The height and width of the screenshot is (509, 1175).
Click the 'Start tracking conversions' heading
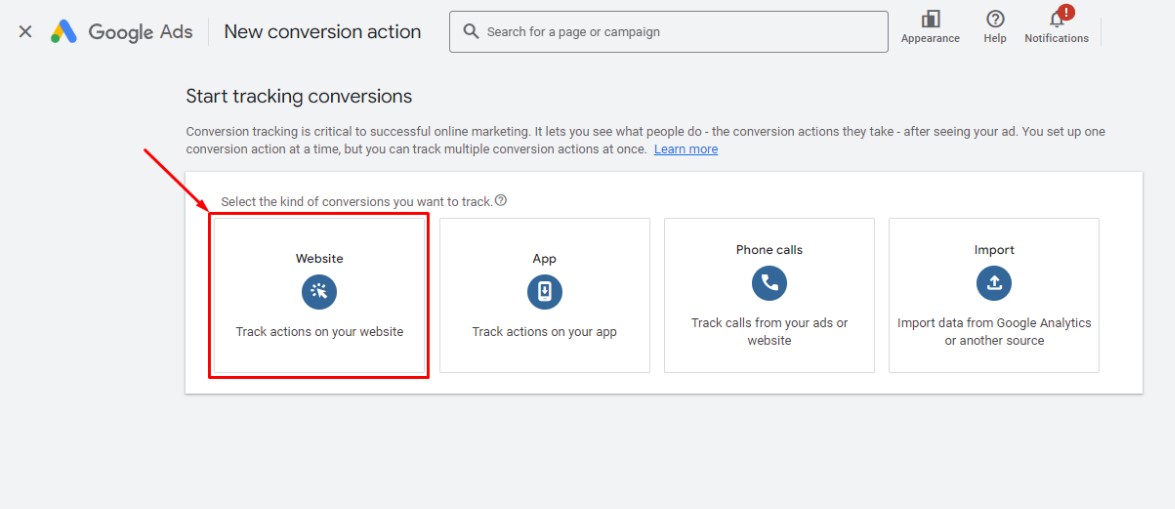coord(299,96)
